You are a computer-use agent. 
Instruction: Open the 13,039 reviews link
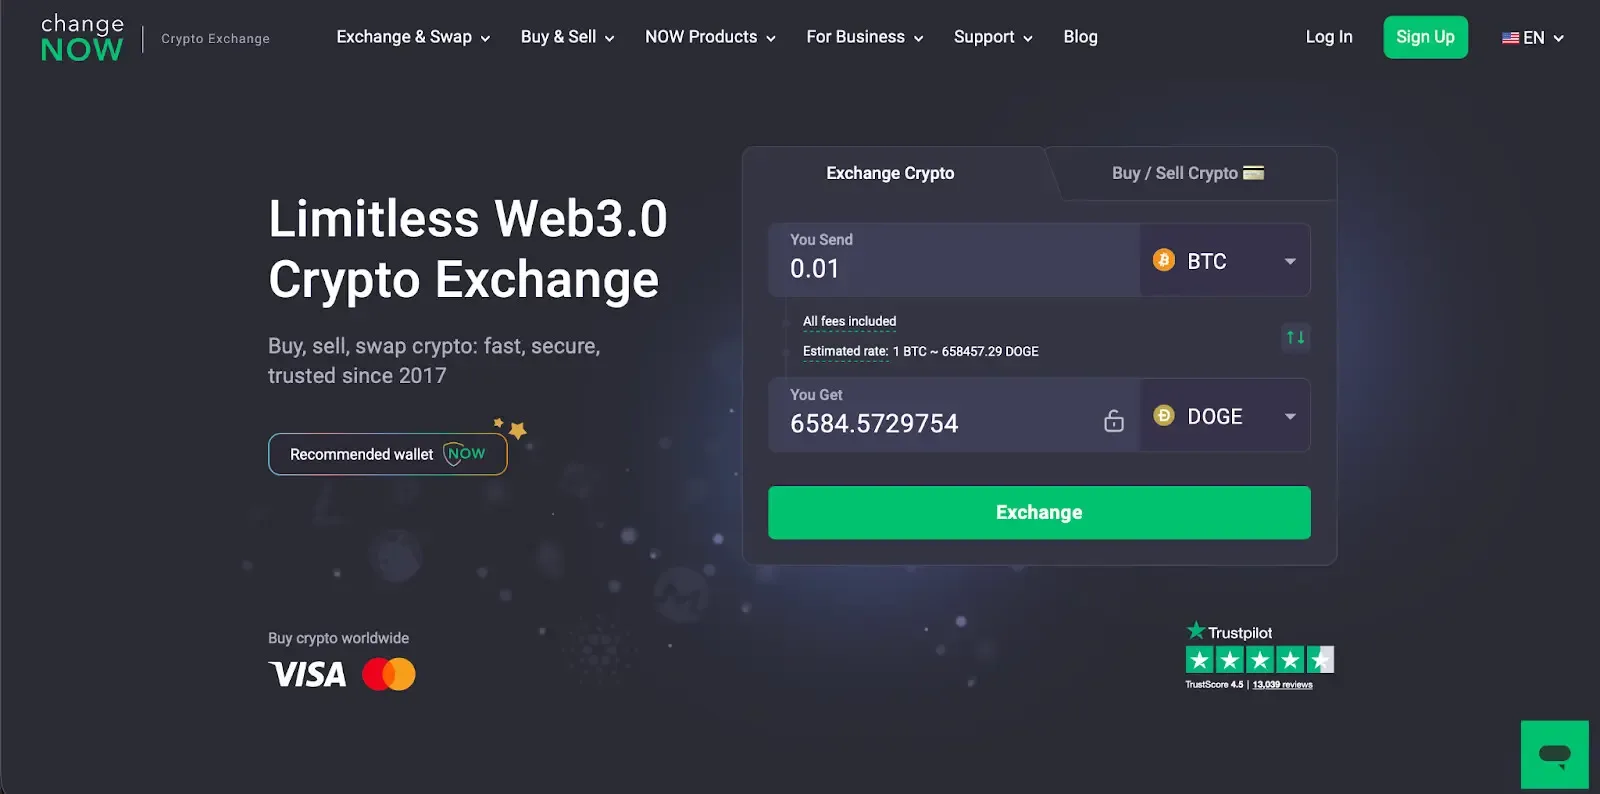coord(1282,684)
